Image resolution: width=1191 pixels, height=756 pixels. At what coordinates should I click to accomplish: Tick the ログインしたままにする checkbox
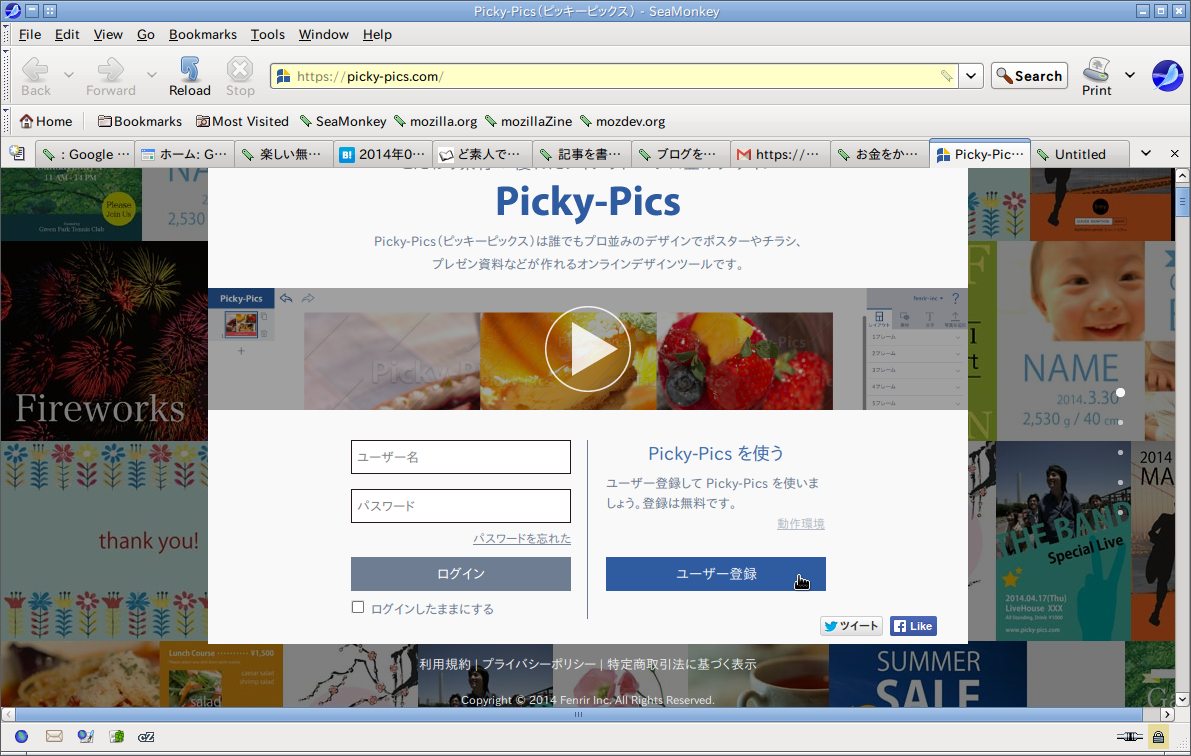tap(358, 607)
